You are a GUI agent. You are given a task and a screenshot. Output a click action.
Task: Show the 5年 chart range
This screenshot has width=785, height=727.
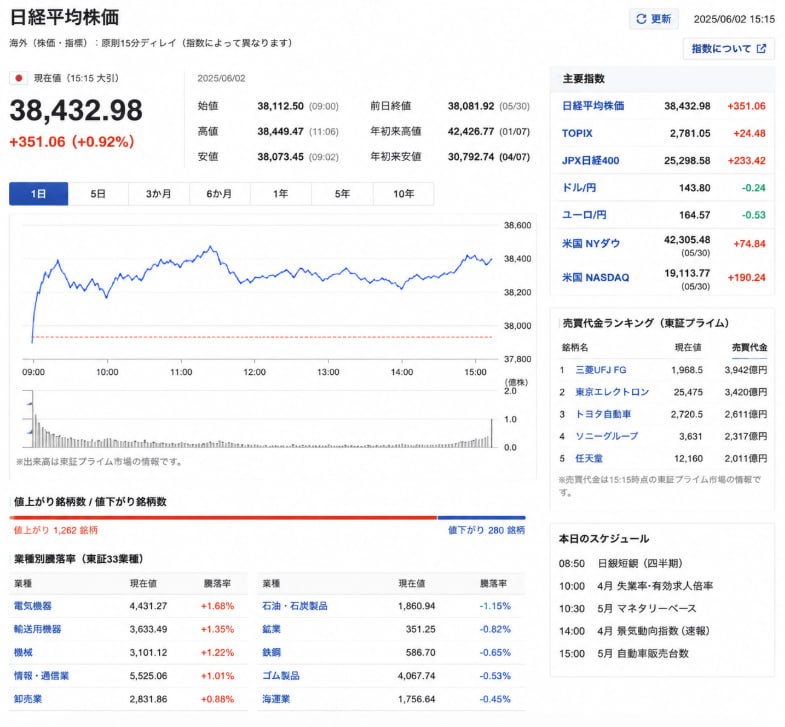[x=342, y=194]
